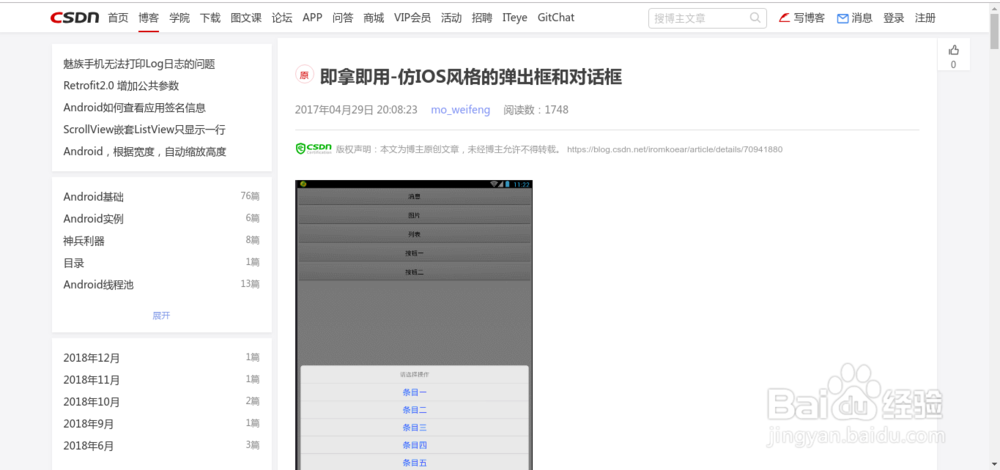1000x470 pixels.
Task: Click the article title 即拿即用-仿IOS风格的弹出框和对话框
Action: tap(471, 77)
